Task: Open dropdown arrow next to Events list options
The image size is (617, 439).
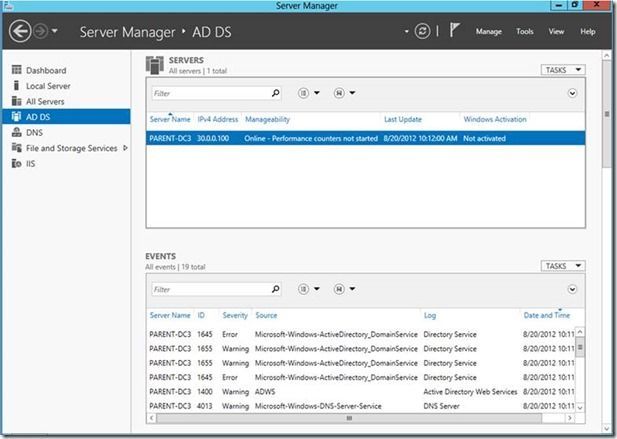Action: click(317, 289)
